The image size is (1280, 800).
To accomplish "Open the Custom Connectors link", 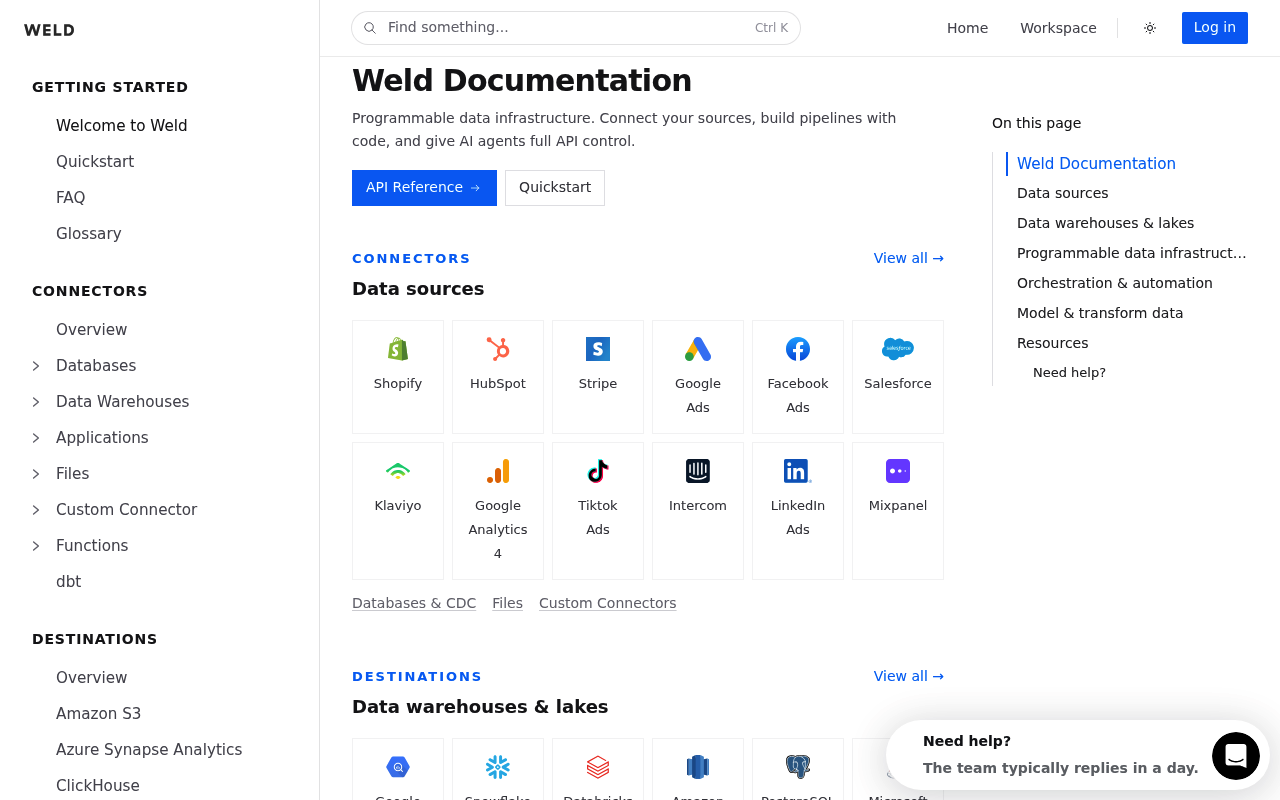I will [608, 603].
